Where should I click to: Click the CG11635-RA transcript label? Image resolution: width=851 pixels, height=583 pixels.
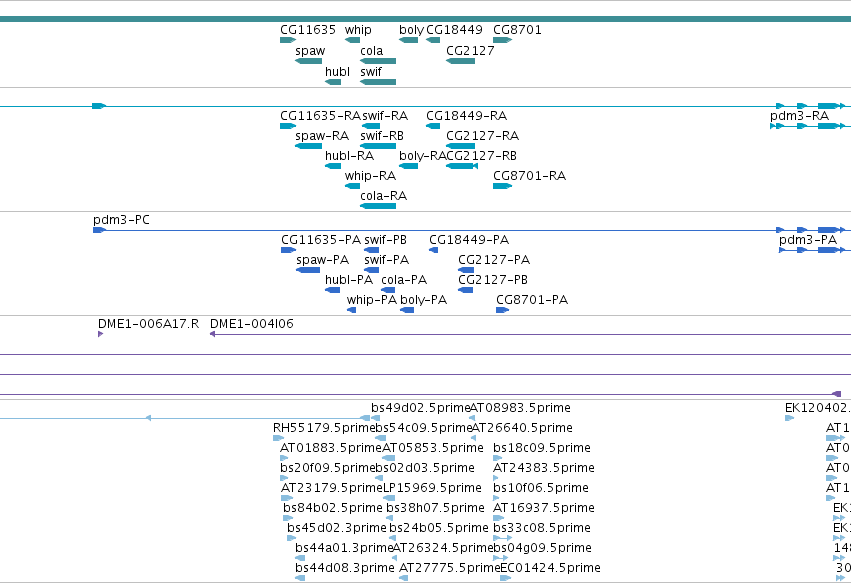point(321,116)
